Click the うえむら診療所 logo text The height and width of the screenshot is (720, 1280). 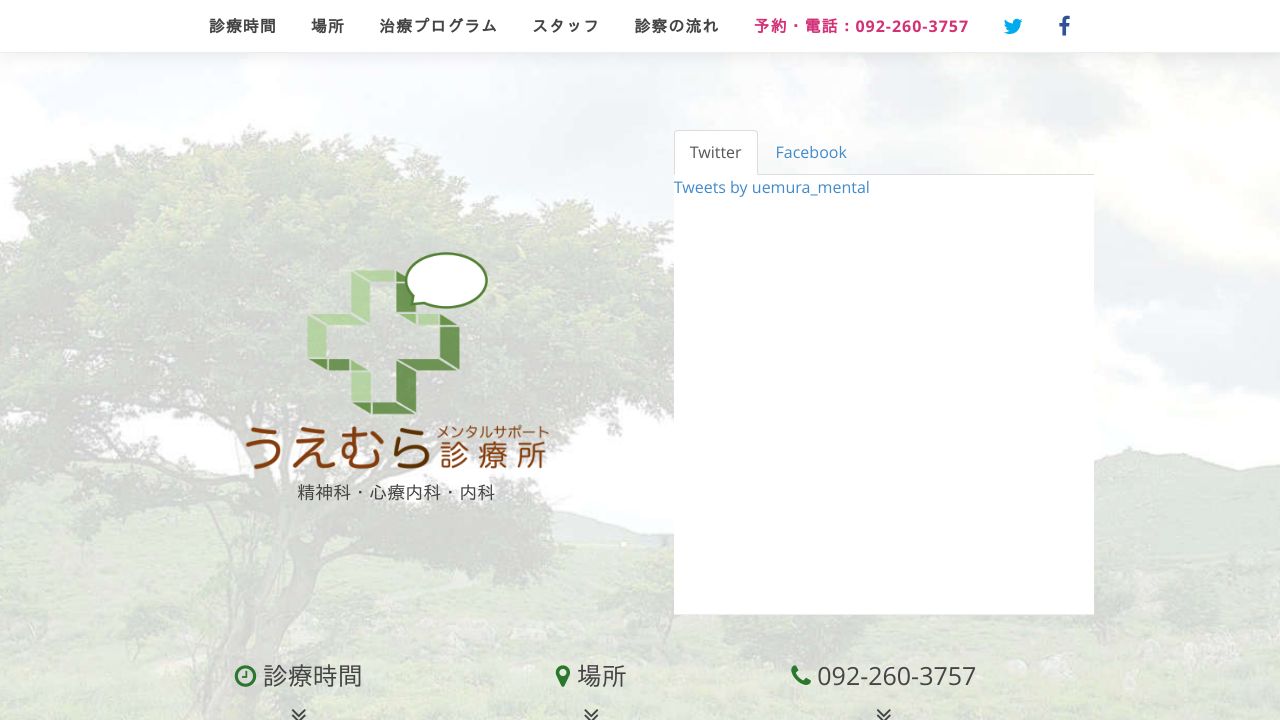(x=396, y=448)
